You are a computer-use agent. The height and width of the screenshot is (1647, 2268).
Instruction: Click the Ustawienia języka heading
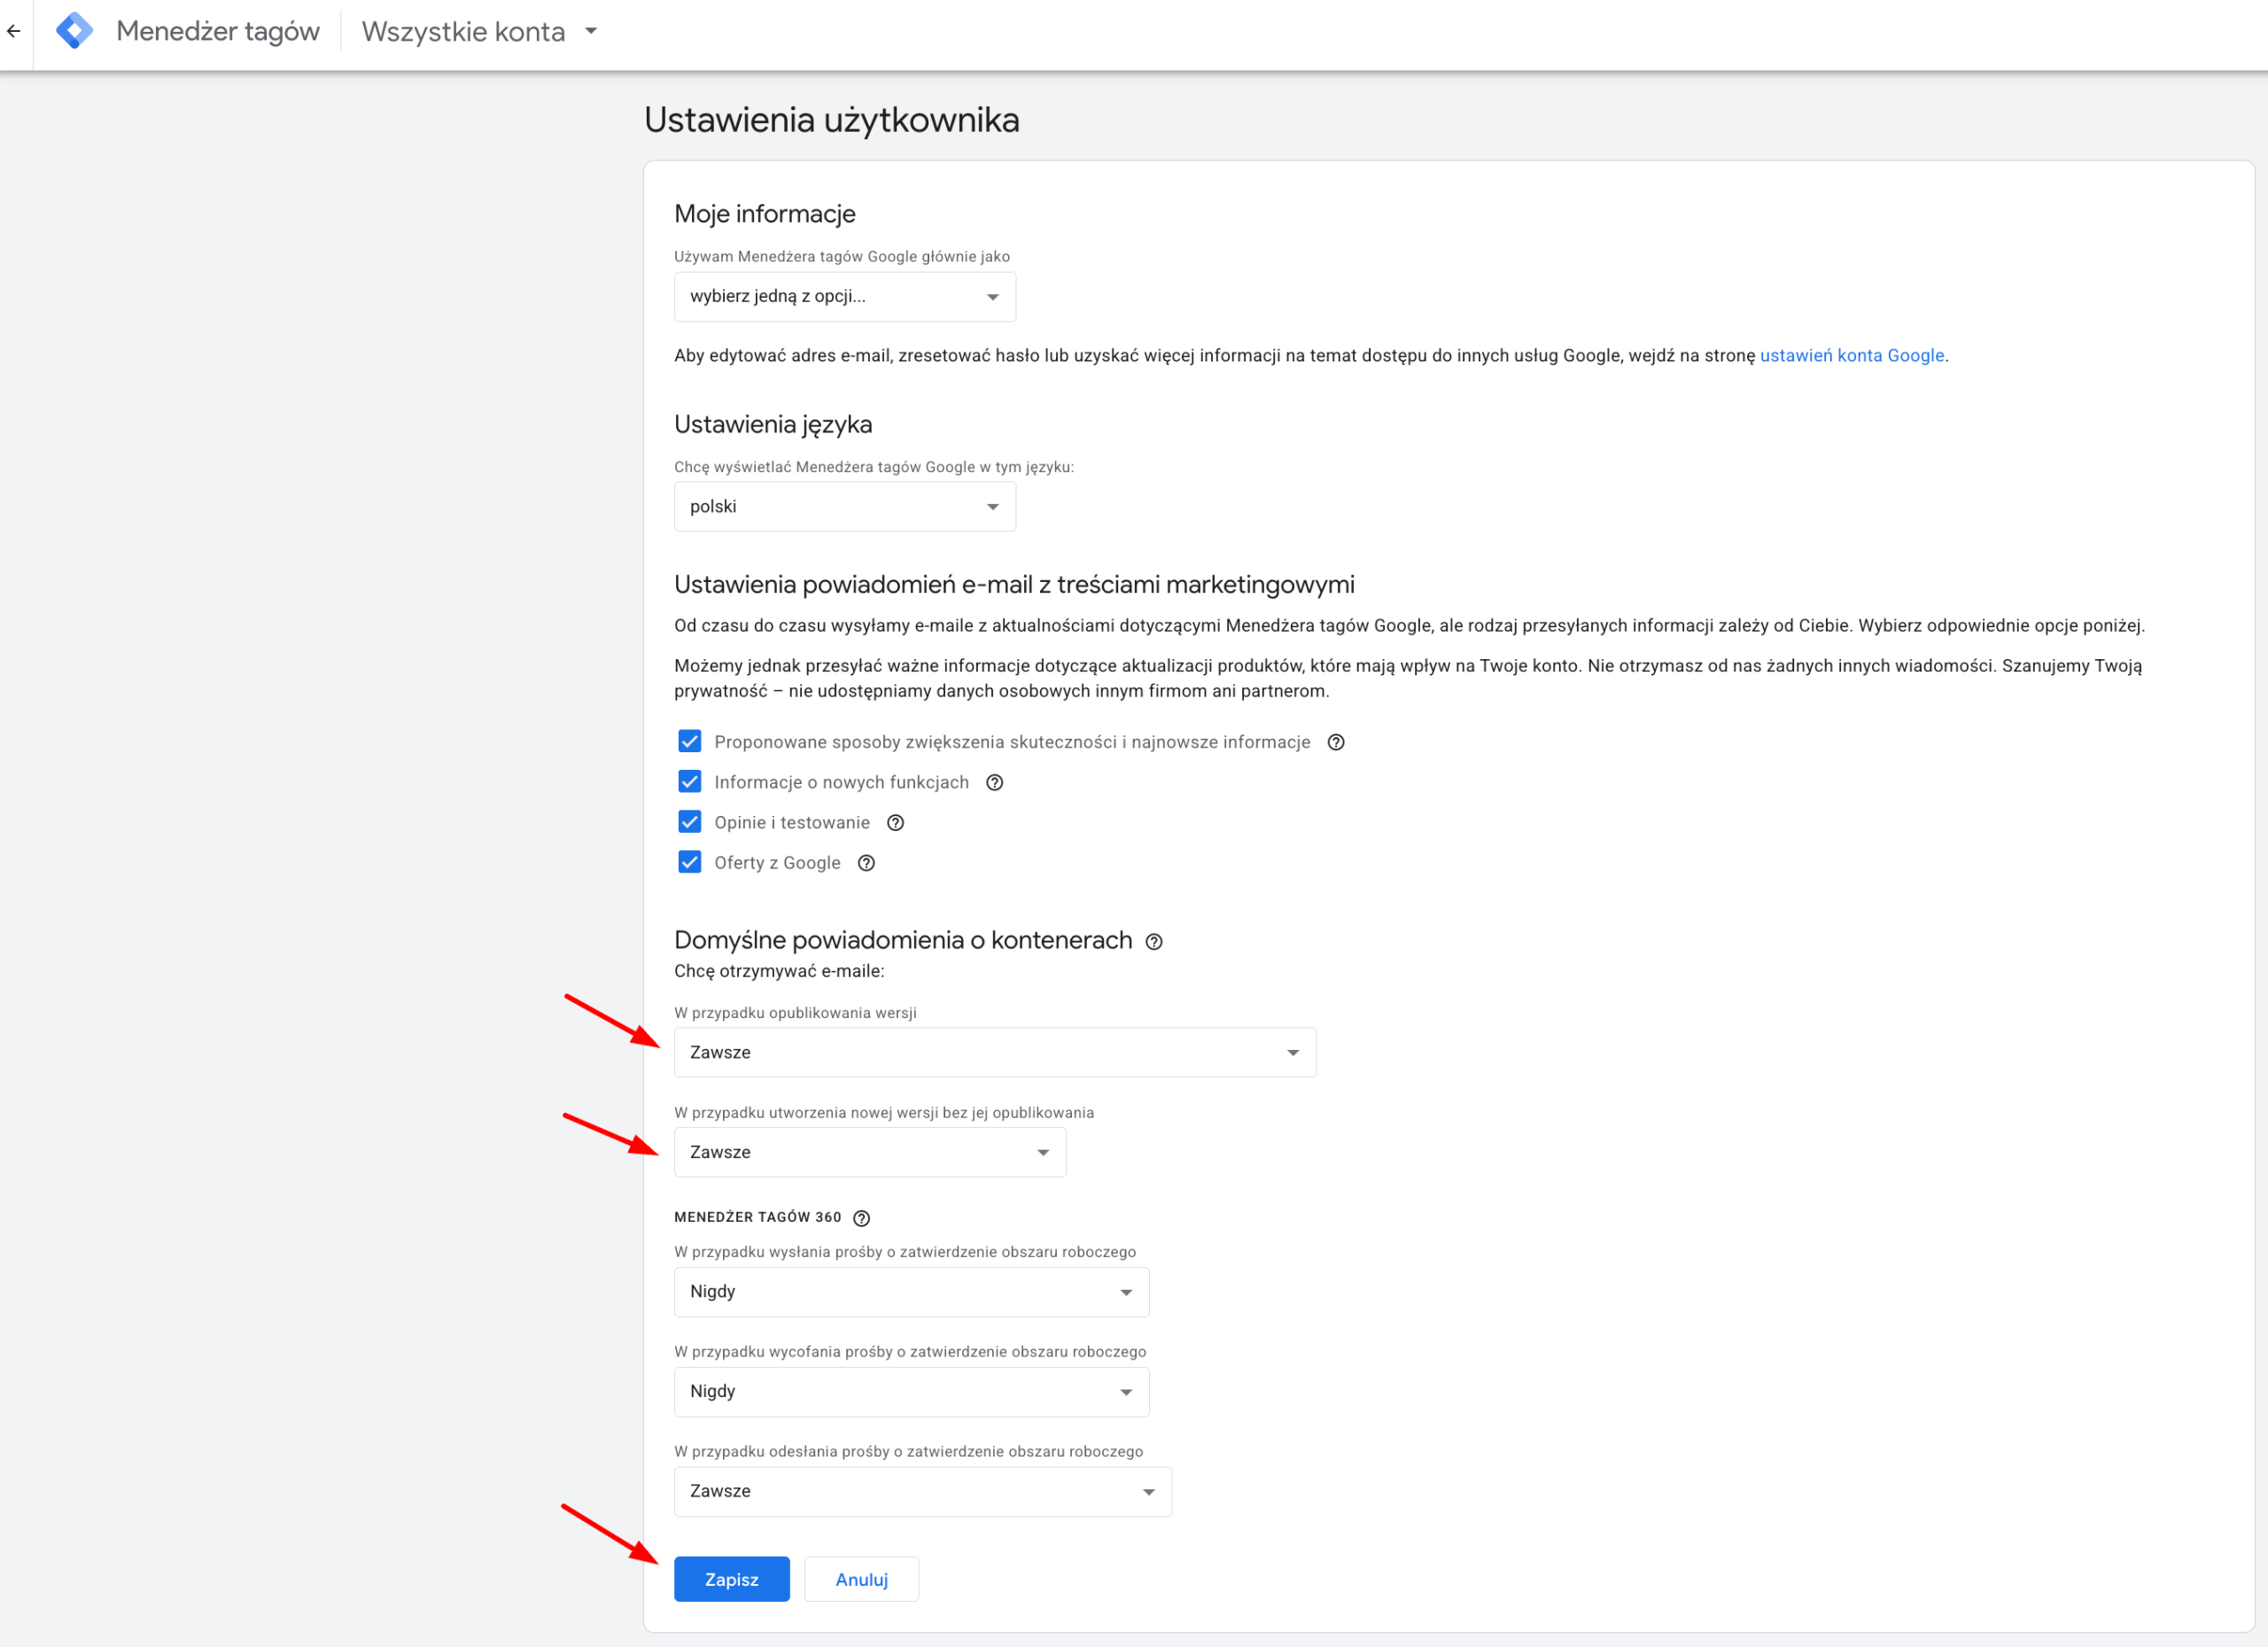click(x=773, y=424)
